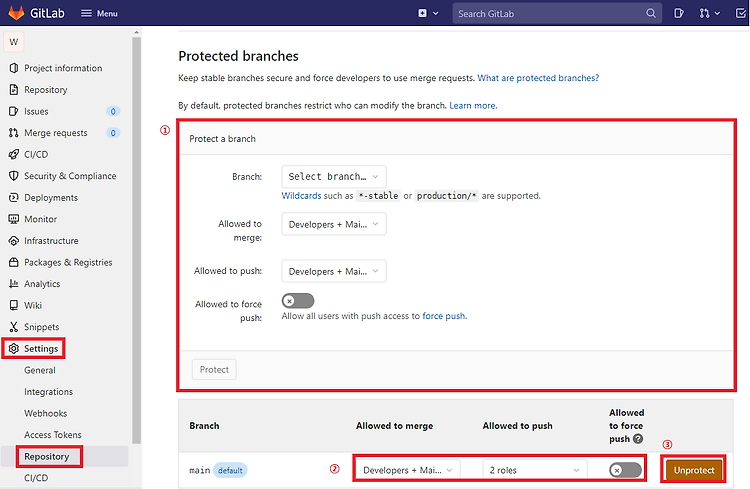Click the Infrastructure sidebar icon
This screenshot has width=750, height=489.
click(x=14, y=241)
